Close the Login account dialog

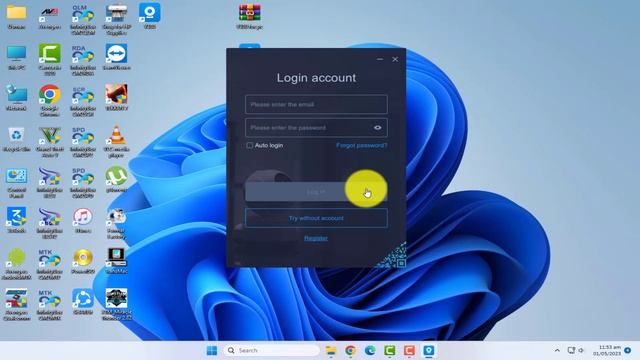[395, 59]
